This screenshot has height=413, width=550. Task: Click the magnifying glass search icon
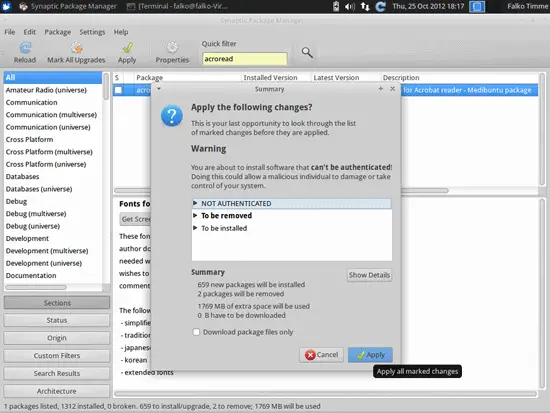(x=307, y=53)
